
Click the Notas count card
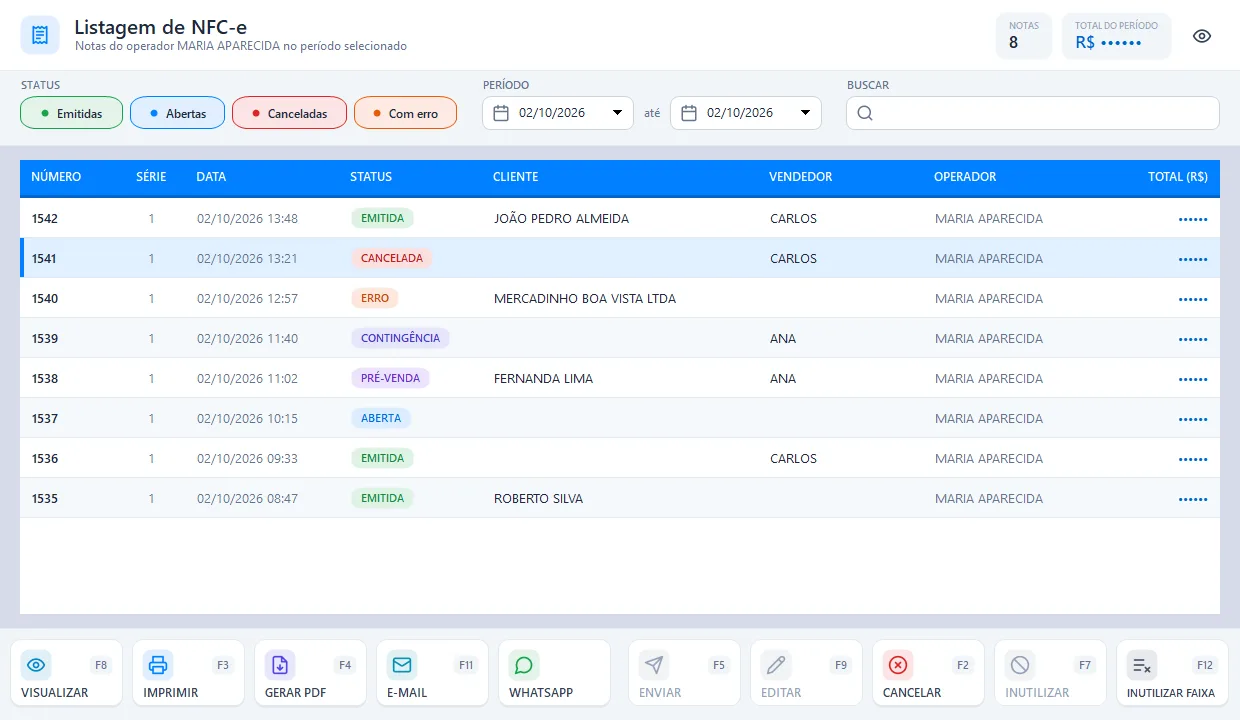(1023, 36)
